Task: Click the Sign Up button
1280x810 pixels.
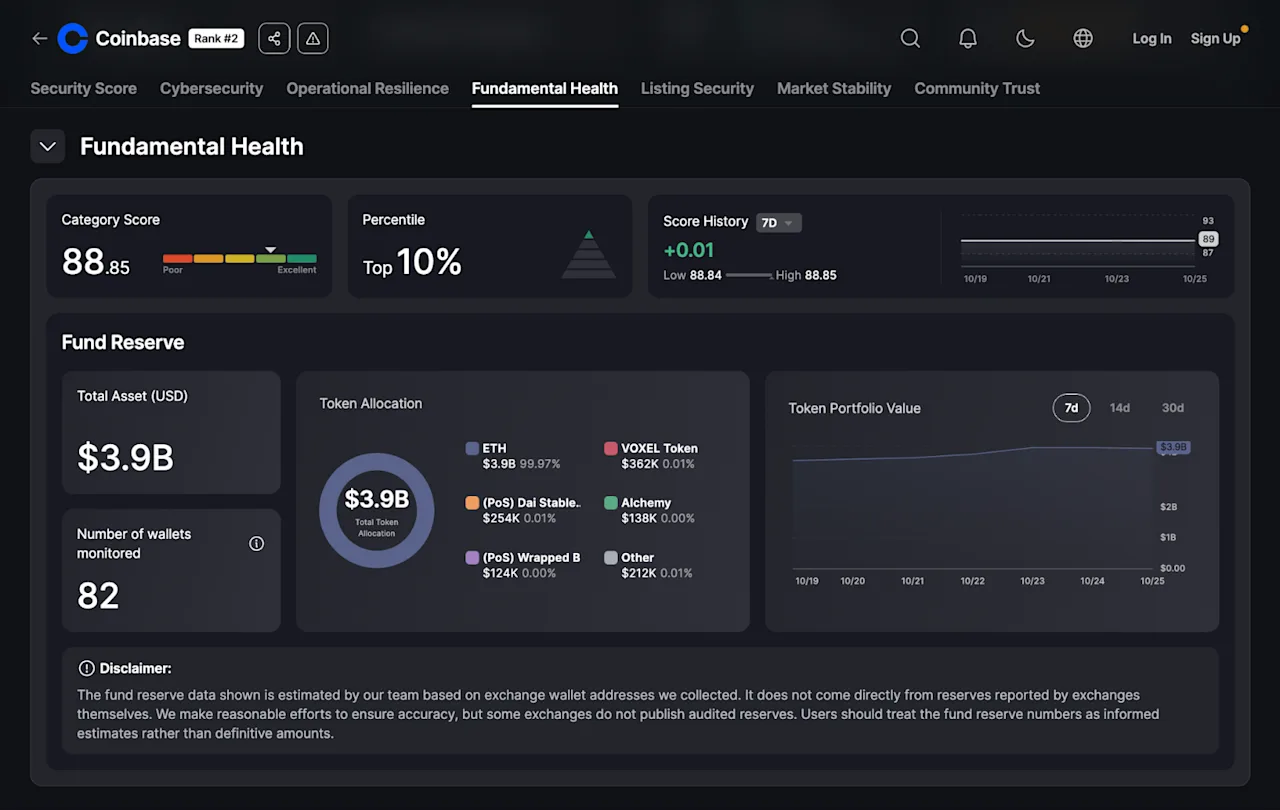Action: (1215, 39)
